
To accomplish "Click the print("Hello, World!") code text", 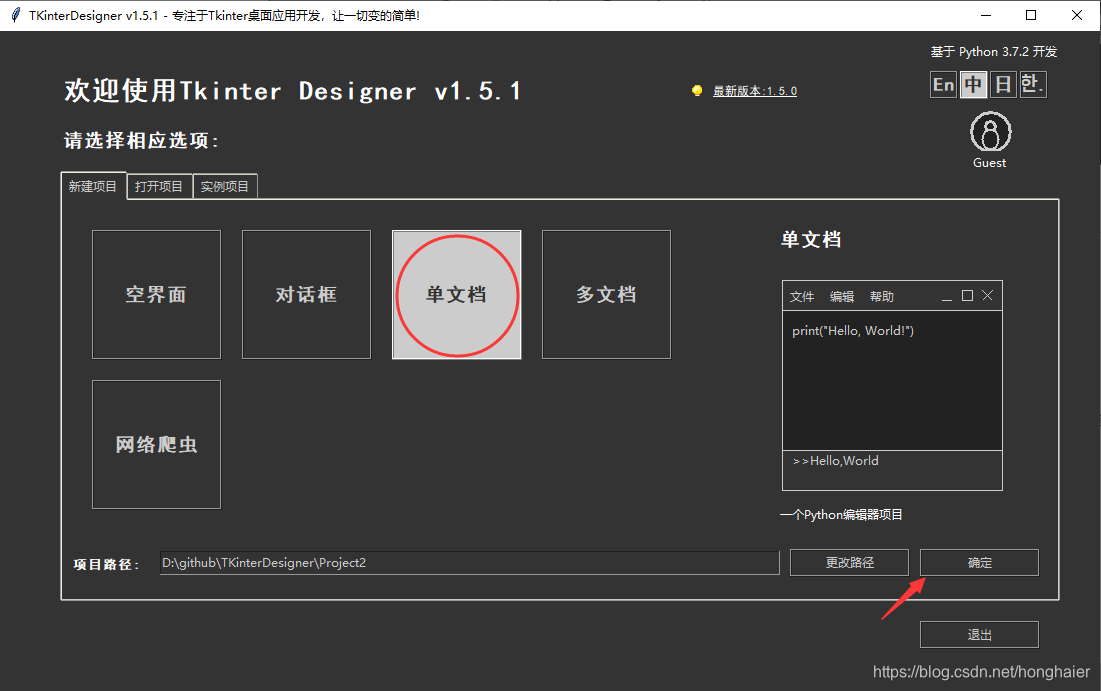I will pyautogui.click(x=853, y=331).
